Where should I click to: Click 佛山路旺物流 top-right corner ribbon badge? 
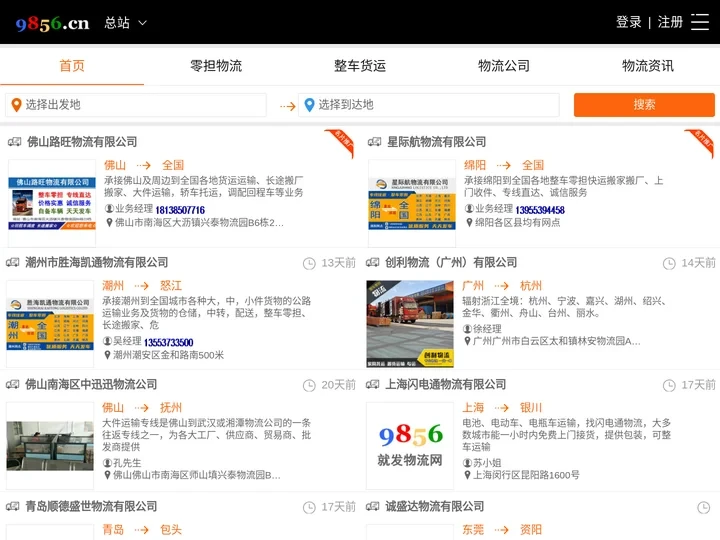coord(341,143)
